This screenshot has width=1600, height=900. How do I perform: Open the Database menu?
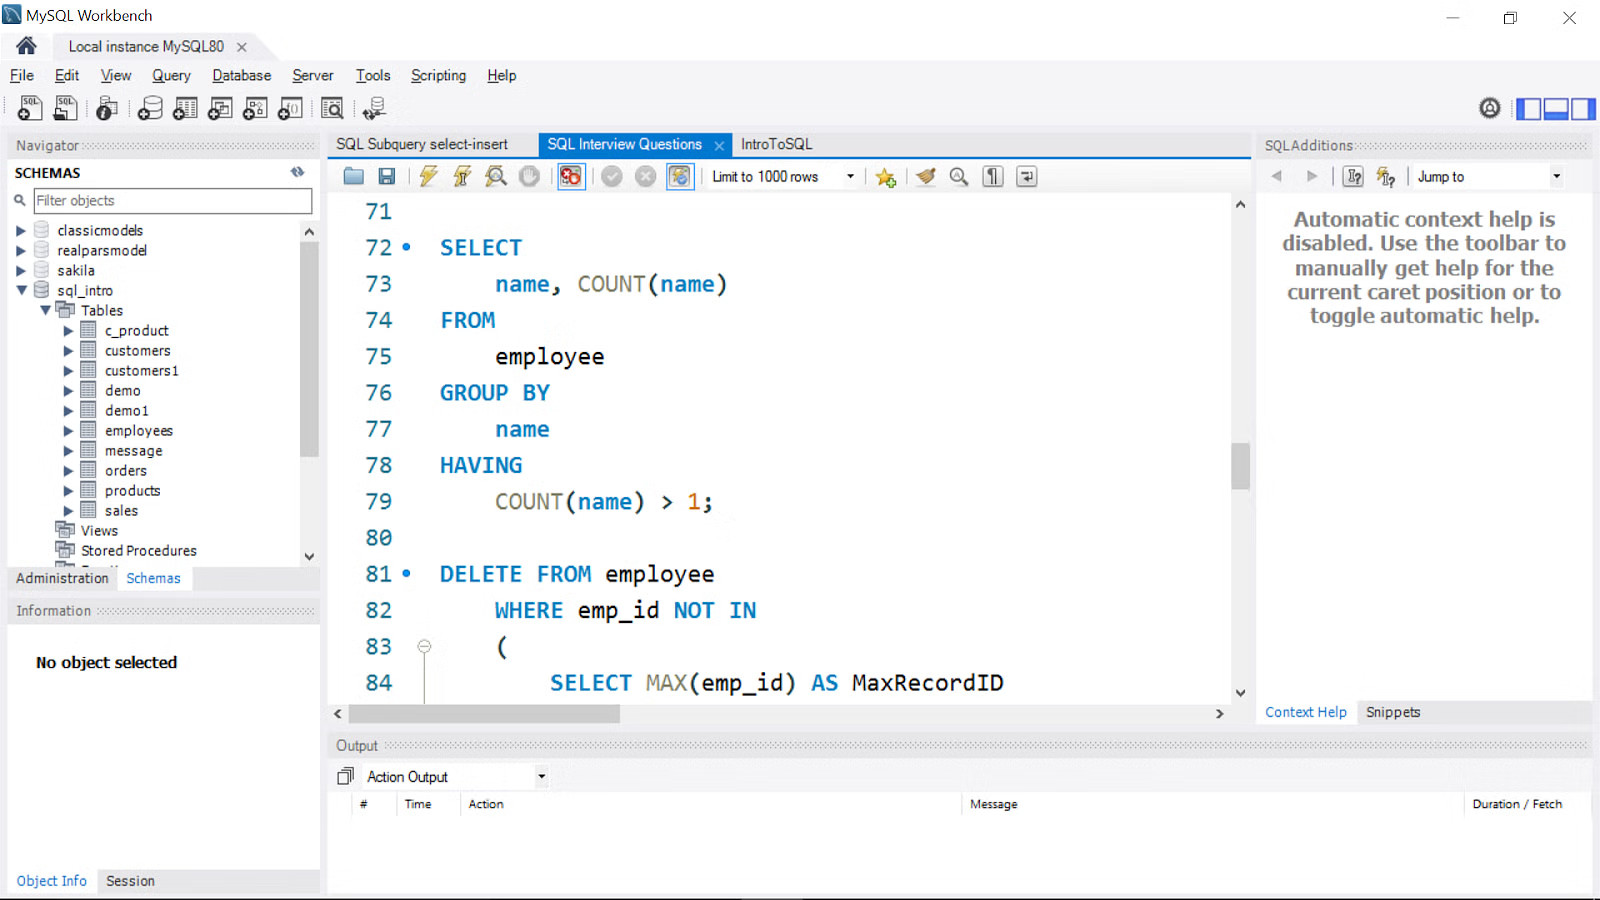241,76
